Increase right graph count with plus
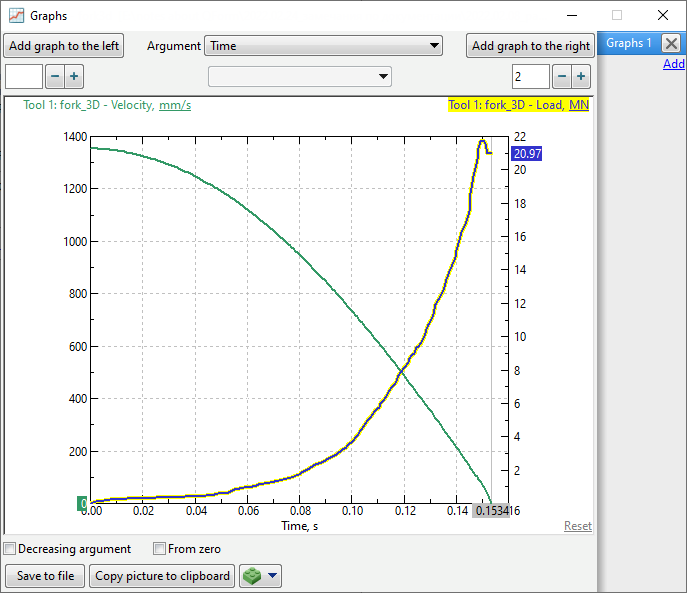 pos(580,77)
